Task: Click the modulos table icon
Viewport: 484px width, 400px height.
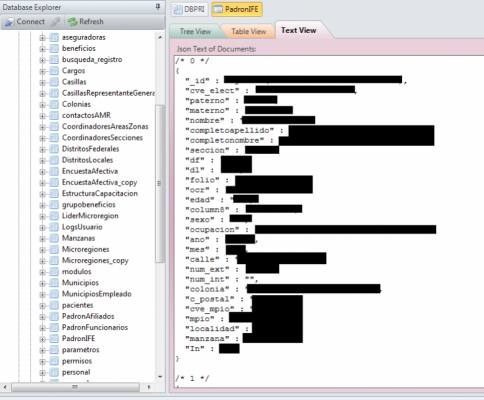Action: click(54, 272)
